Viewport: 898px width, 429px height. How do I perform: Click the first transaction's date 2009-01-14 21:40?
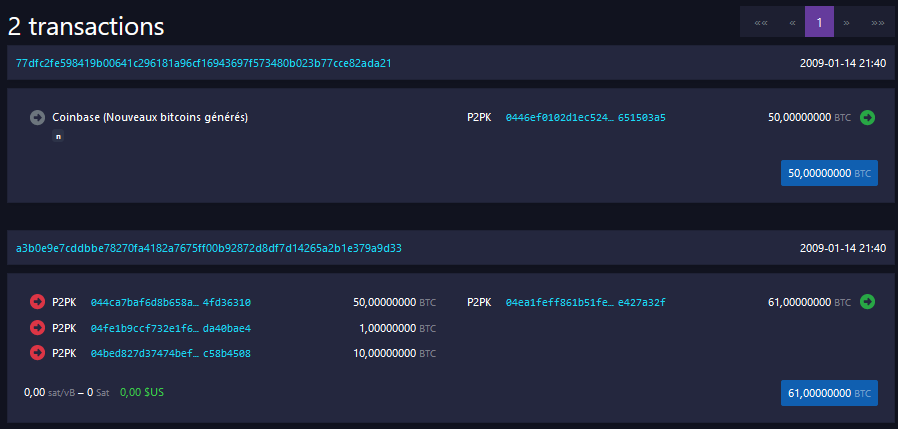tap(843, 63)
